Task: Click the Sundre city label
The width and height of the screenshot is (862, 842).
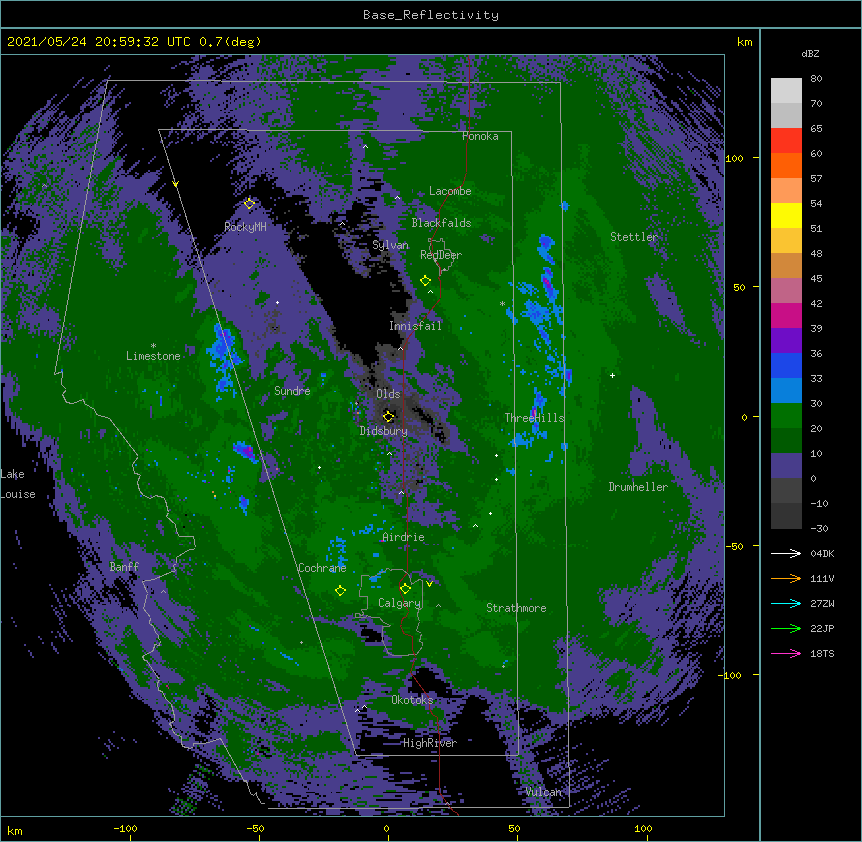Action: point(292,391)
